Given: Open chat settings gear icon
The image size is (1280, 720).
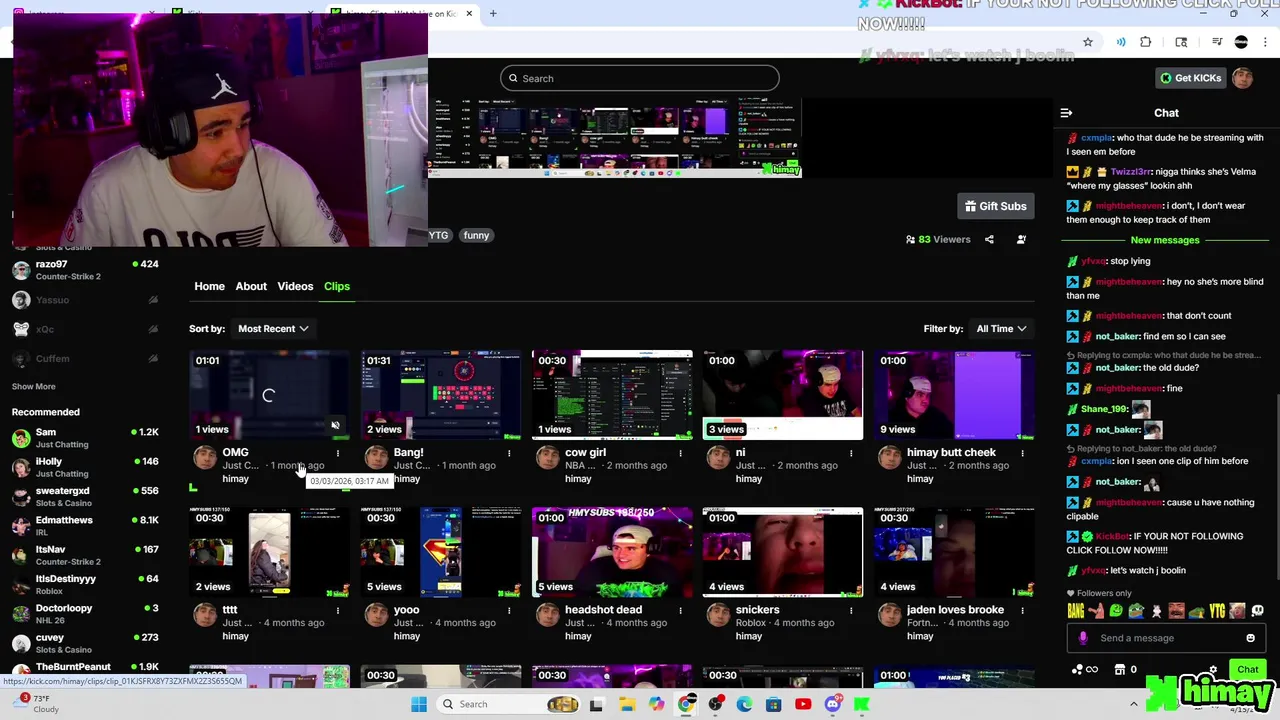Looking at the screenshot, I should (x=1213, y=670).
